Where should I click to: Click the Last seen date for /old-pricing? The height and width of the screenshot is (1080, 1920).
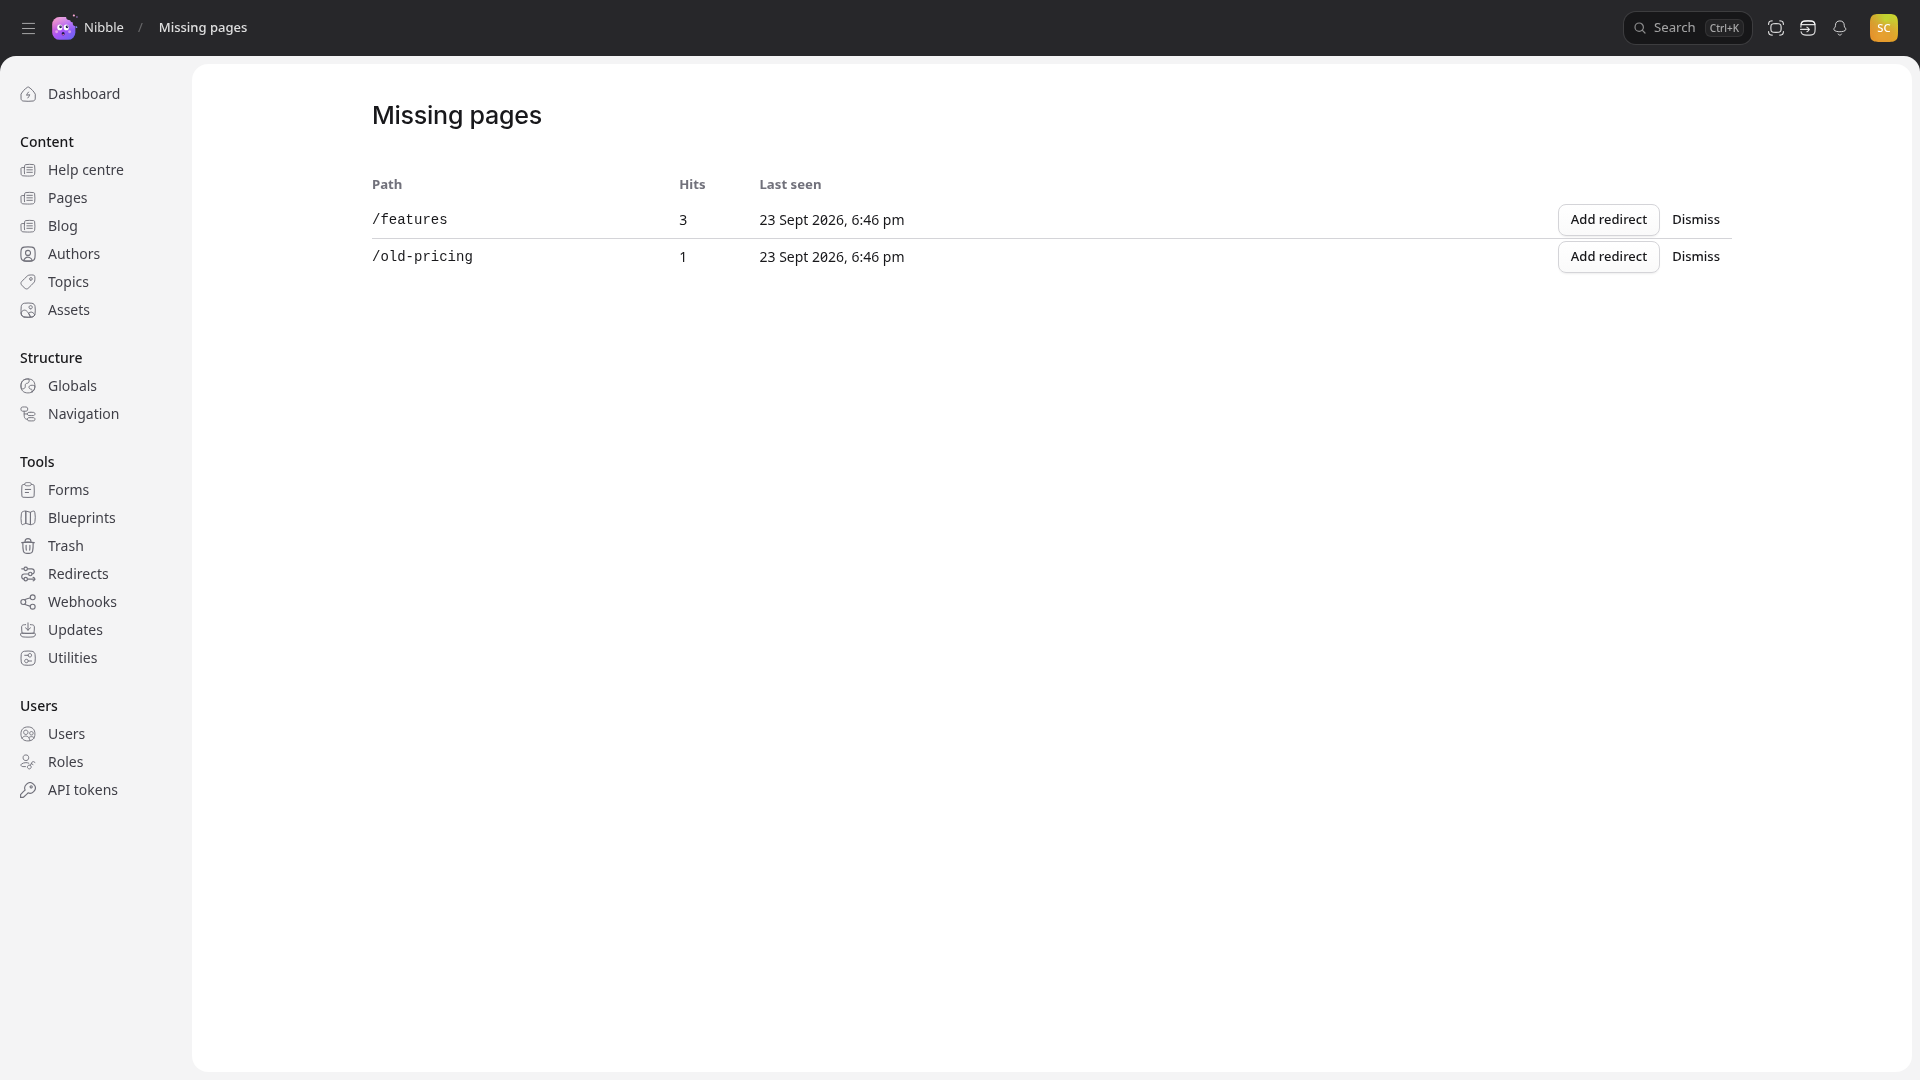(832, 257)
